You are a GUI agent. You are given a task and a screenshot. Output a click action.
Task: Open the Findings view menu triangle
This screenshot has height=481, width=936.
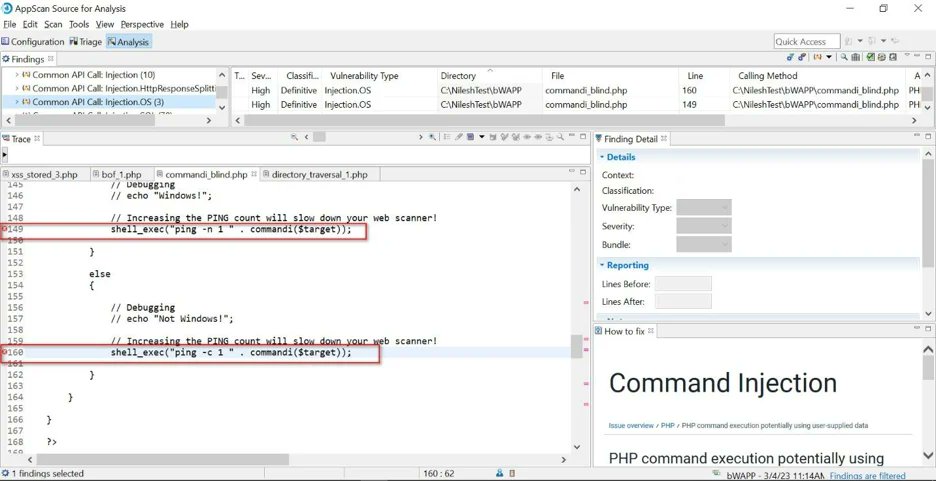pyautogui.click(x=907, y=55)
